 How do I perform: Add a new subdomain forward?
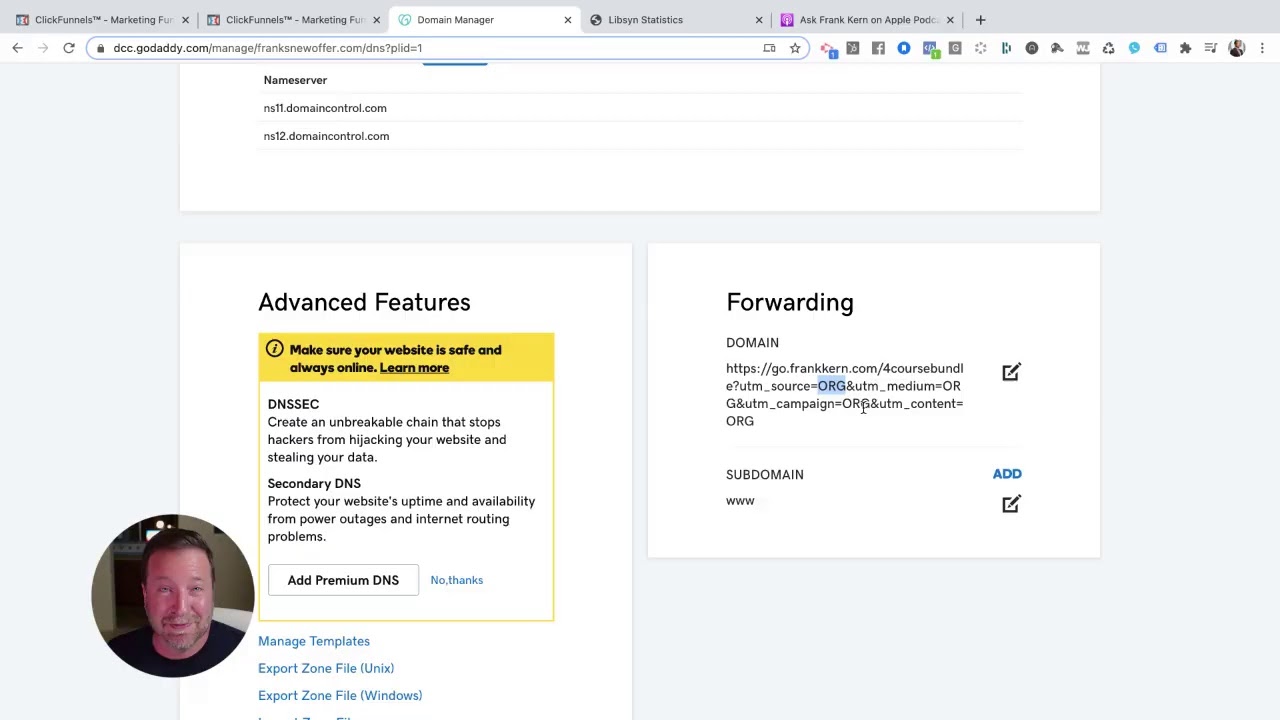point(1006,474)
